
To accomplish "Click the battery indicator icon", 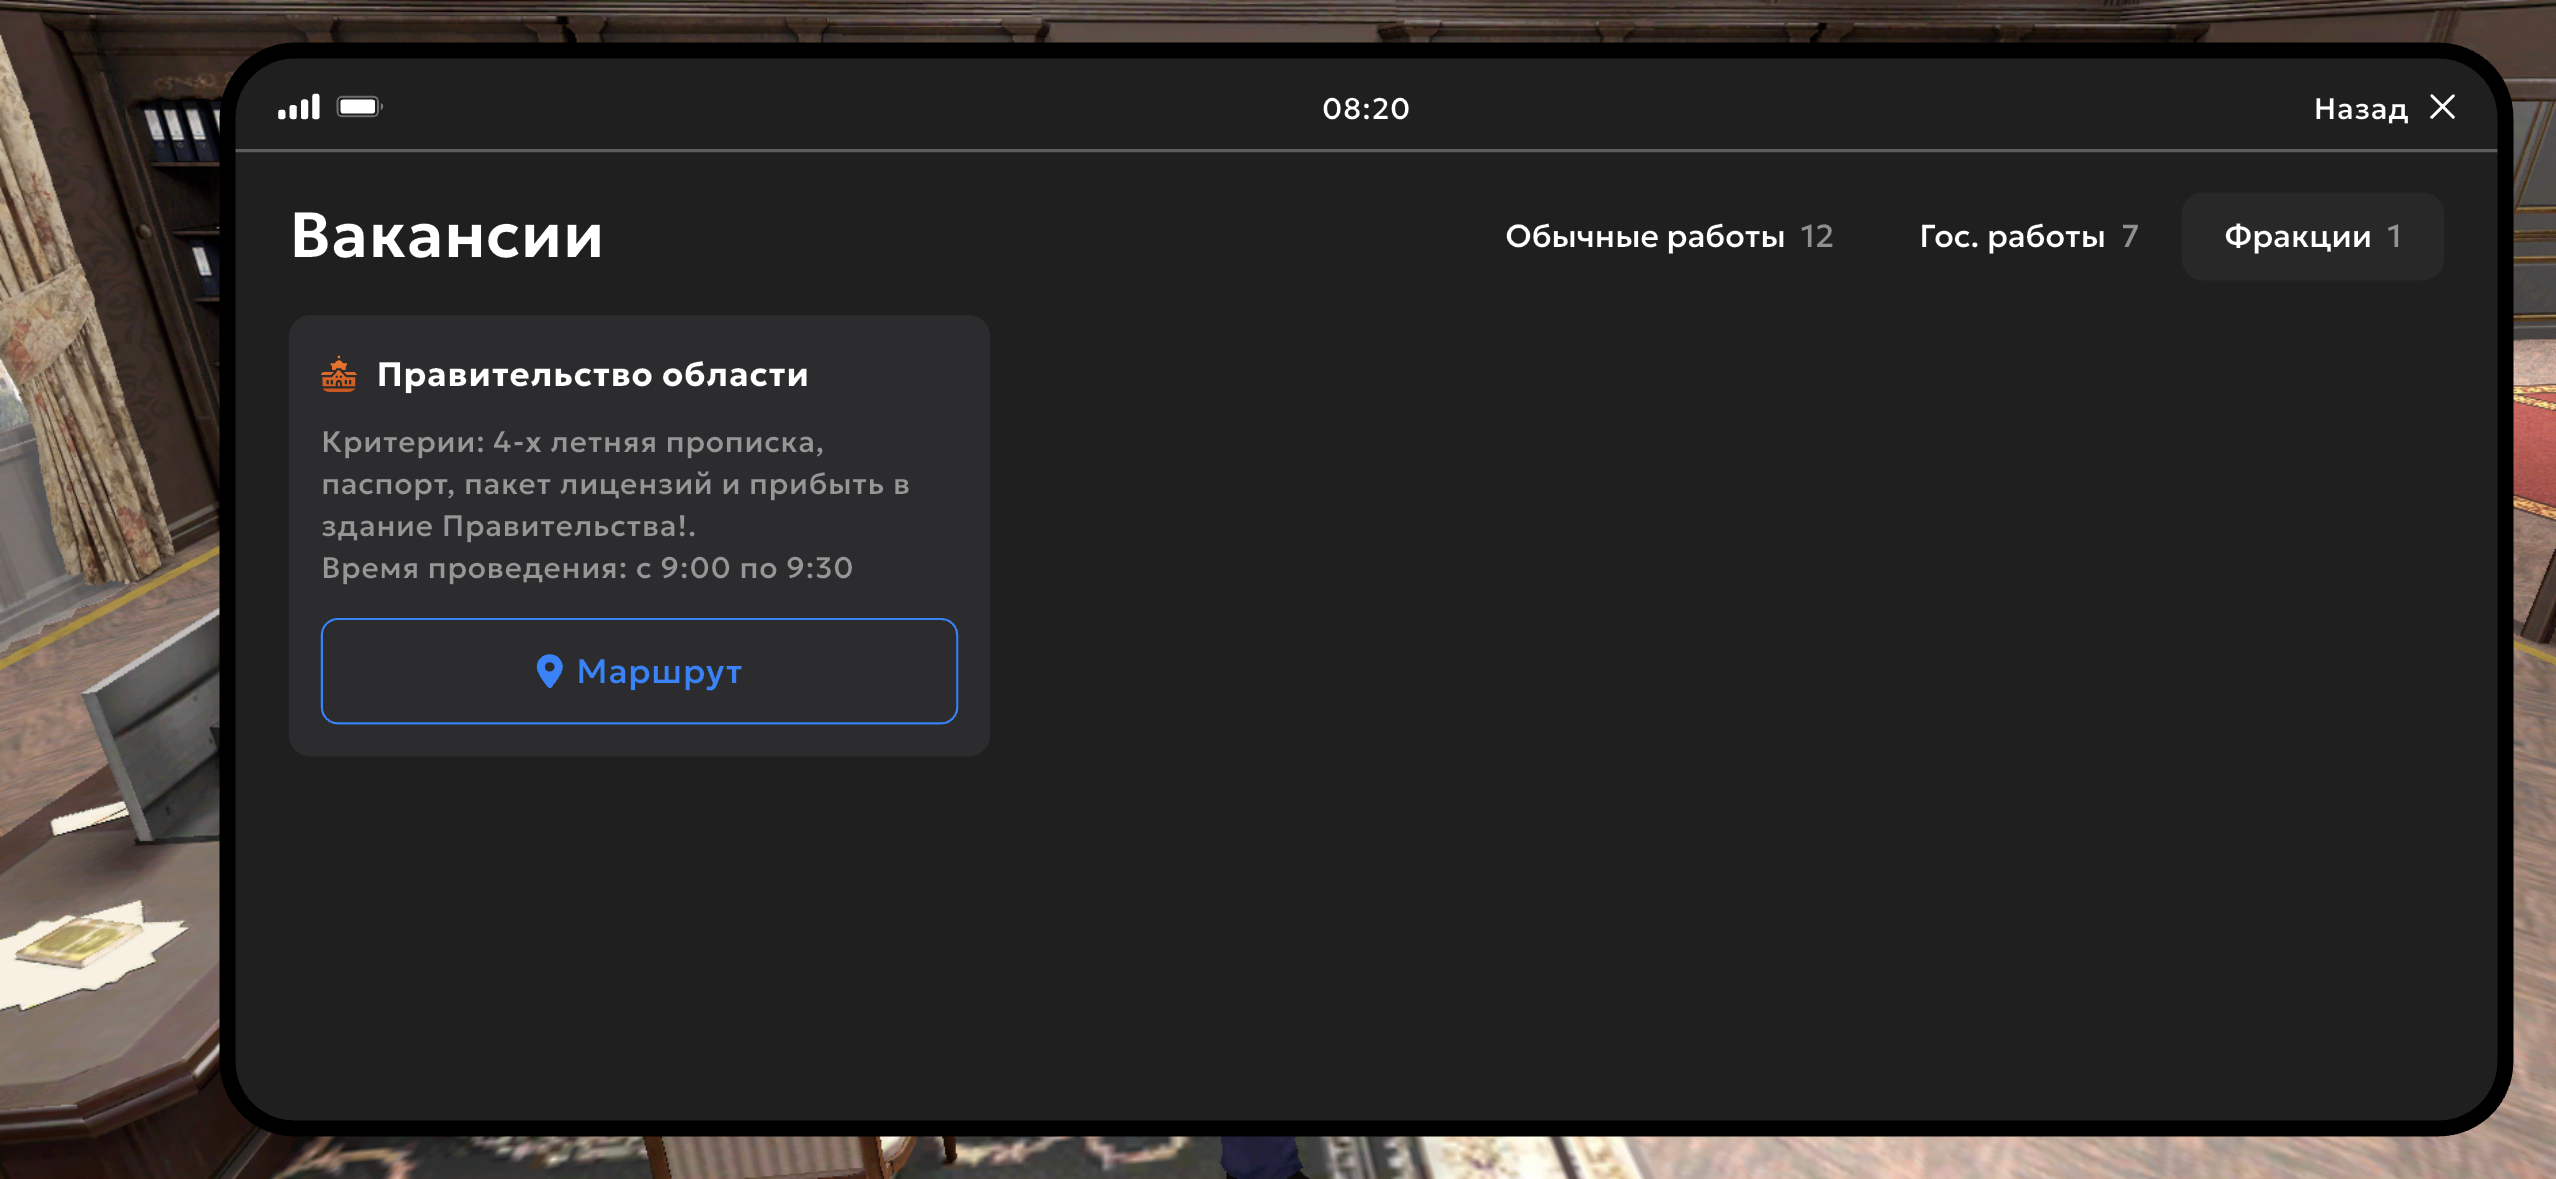I will pos(359,107).
